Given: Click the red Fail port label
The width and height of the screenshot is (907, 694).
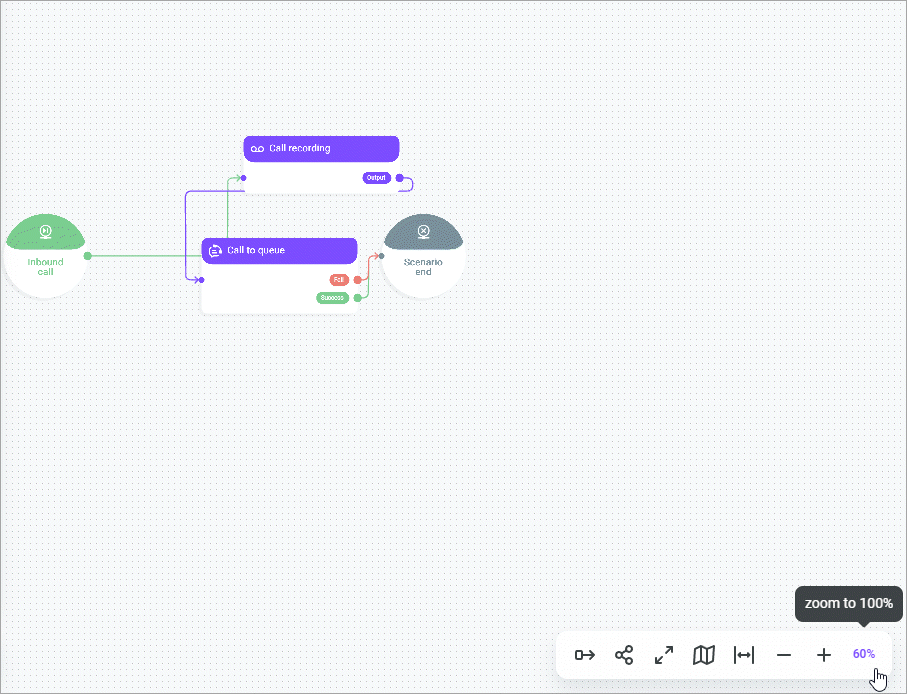Looking at the screenshot, I should [x=339, y=280].
